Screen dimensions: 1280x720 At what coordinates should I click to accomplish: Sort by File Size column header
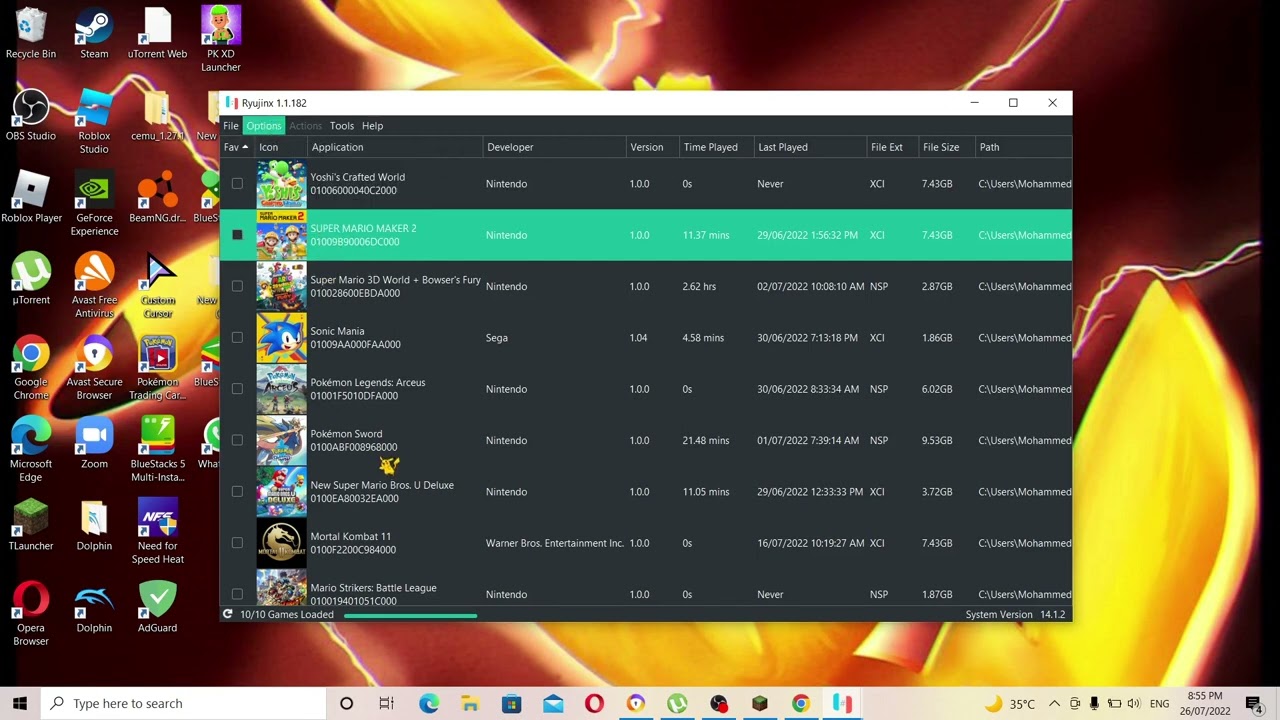point(946,147)
